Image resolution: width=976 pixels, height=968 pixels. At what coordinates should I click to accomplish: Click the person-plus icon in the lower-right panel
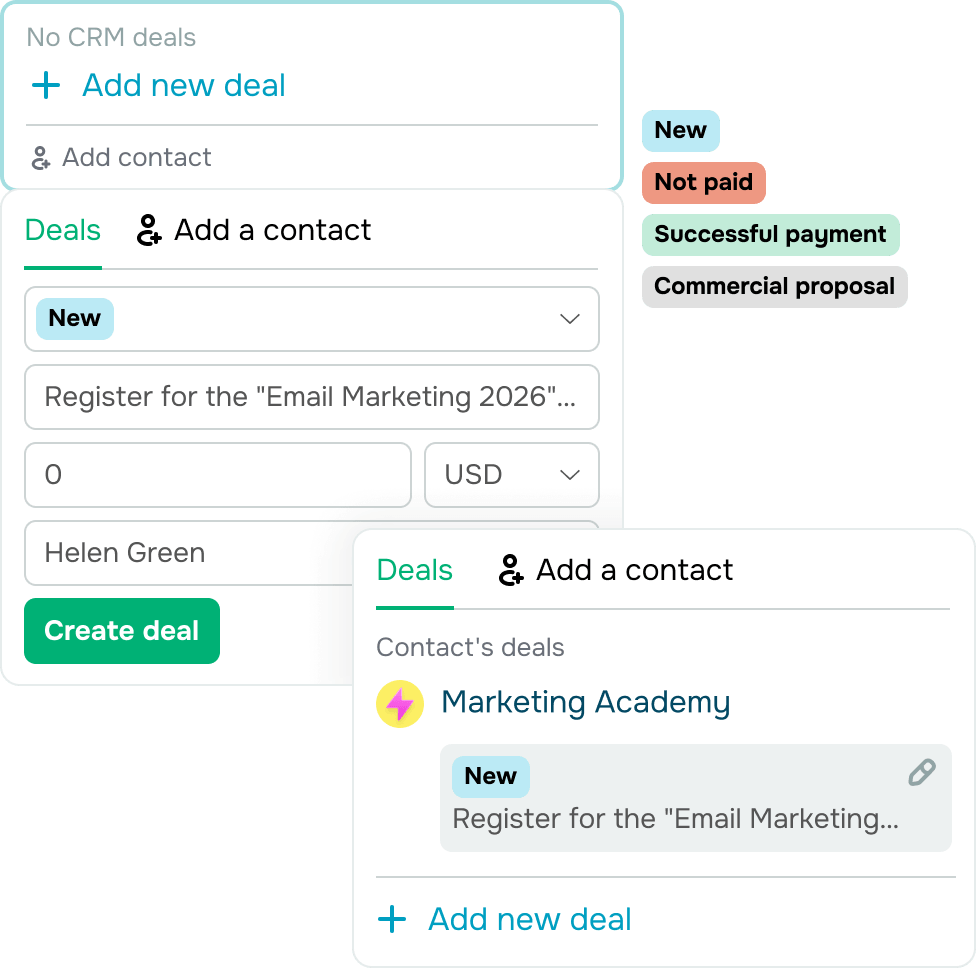[x=511, y=571]
